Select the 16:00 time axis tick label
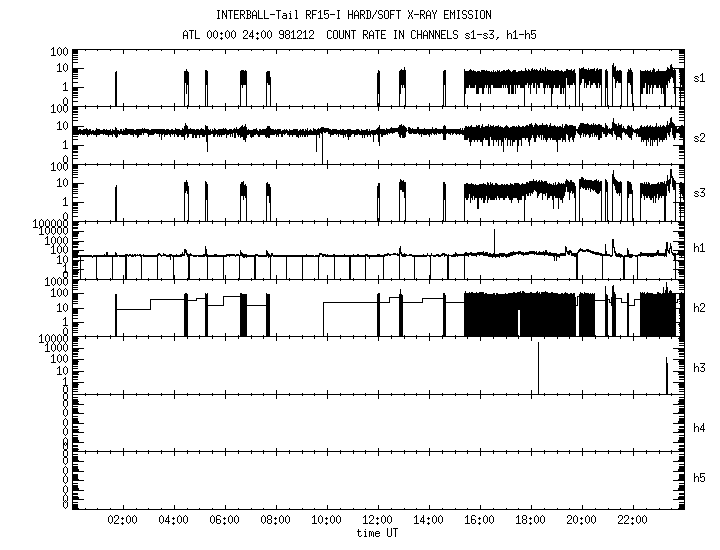This screenshot has width=720, height=550. 480,522
